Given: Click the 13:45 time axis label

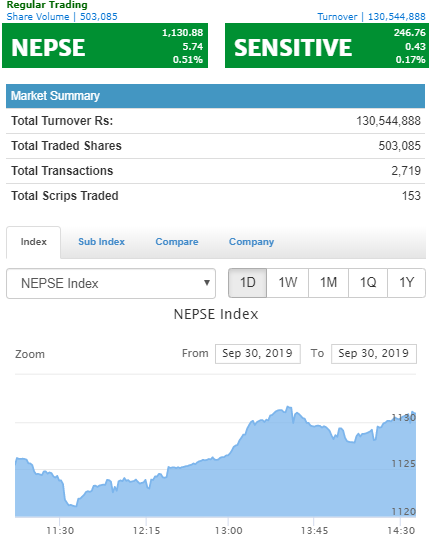Looking at the screenshot, I should pos(314,530).
